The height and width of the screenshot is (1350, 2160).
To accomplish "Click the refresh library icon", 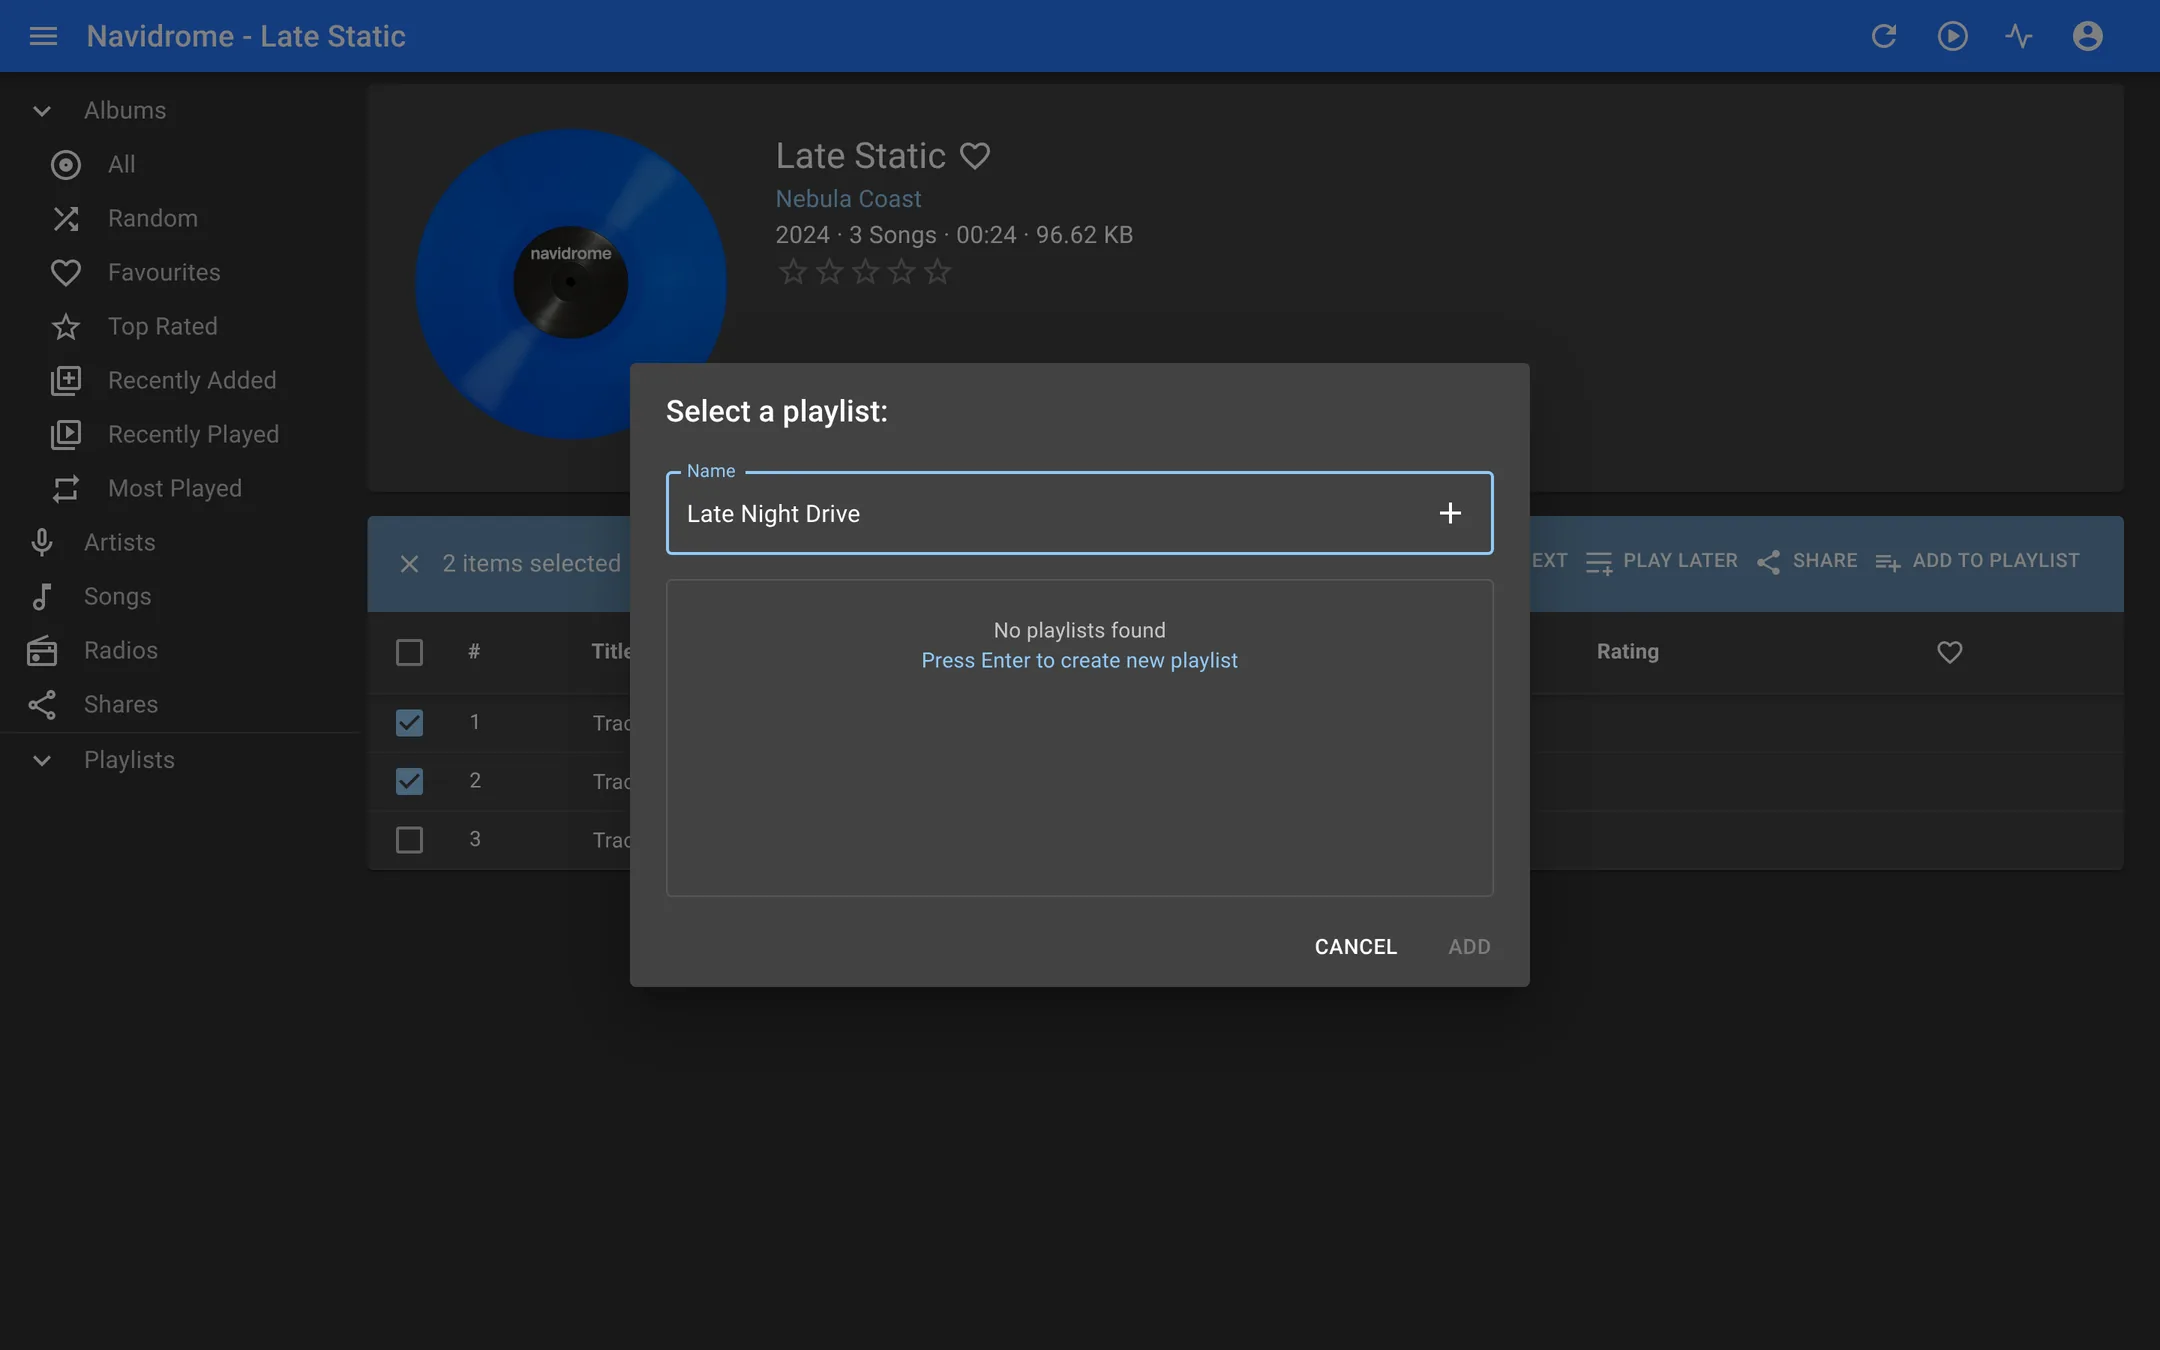I will (x=1884, y=36).
